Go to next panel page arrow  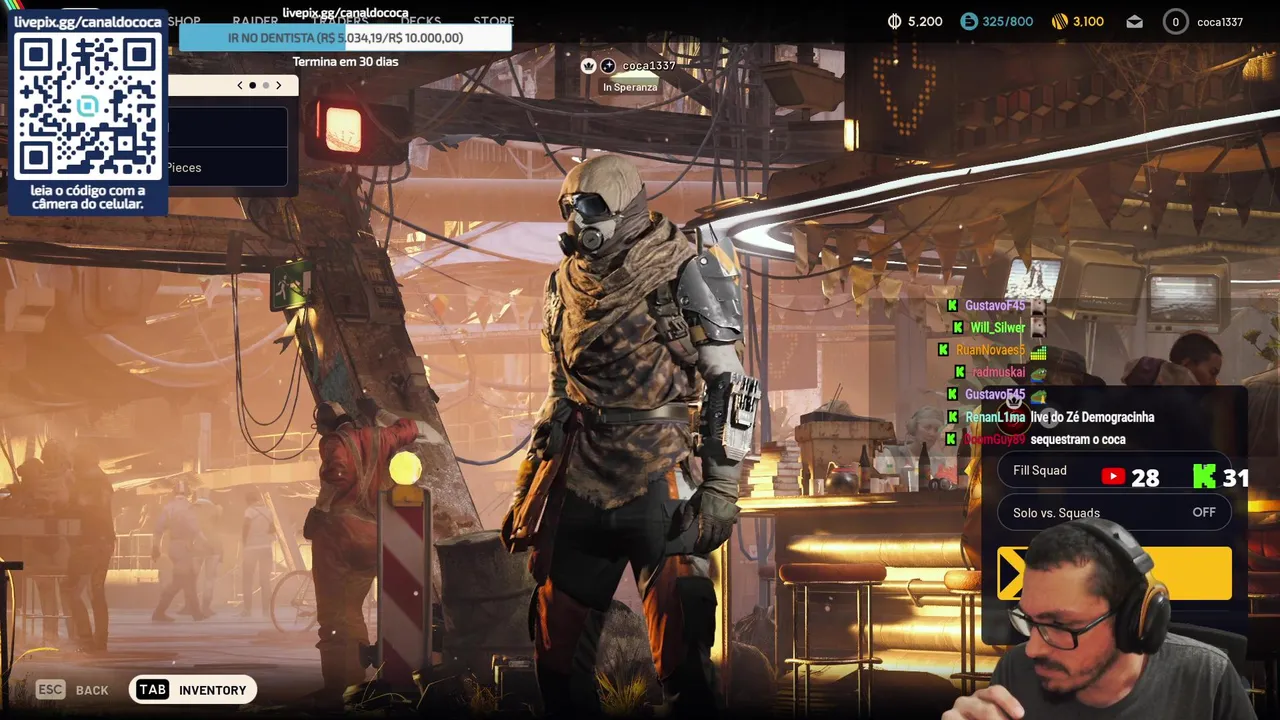pyautogui.click(x=278, y=85)
